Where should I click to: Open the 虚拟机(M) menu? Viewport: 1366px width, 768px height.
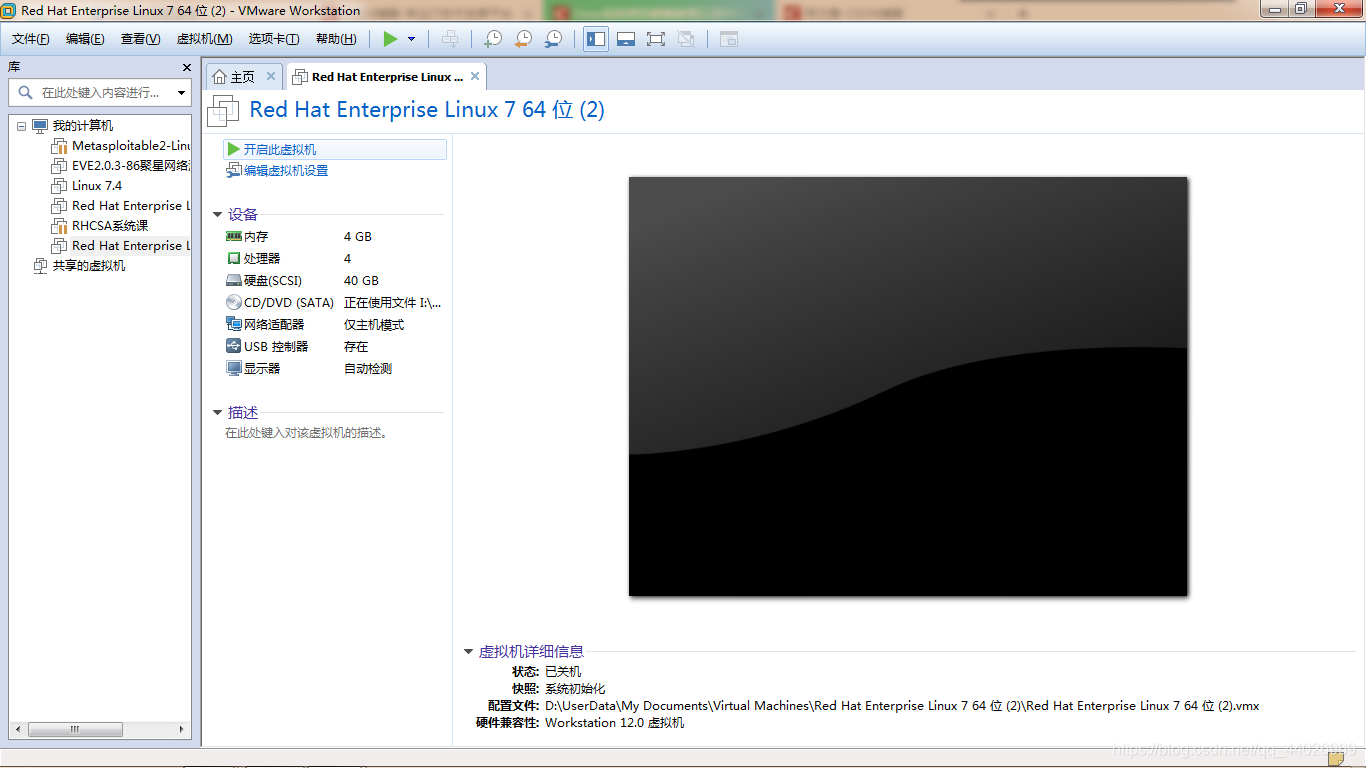click(204, 39)
